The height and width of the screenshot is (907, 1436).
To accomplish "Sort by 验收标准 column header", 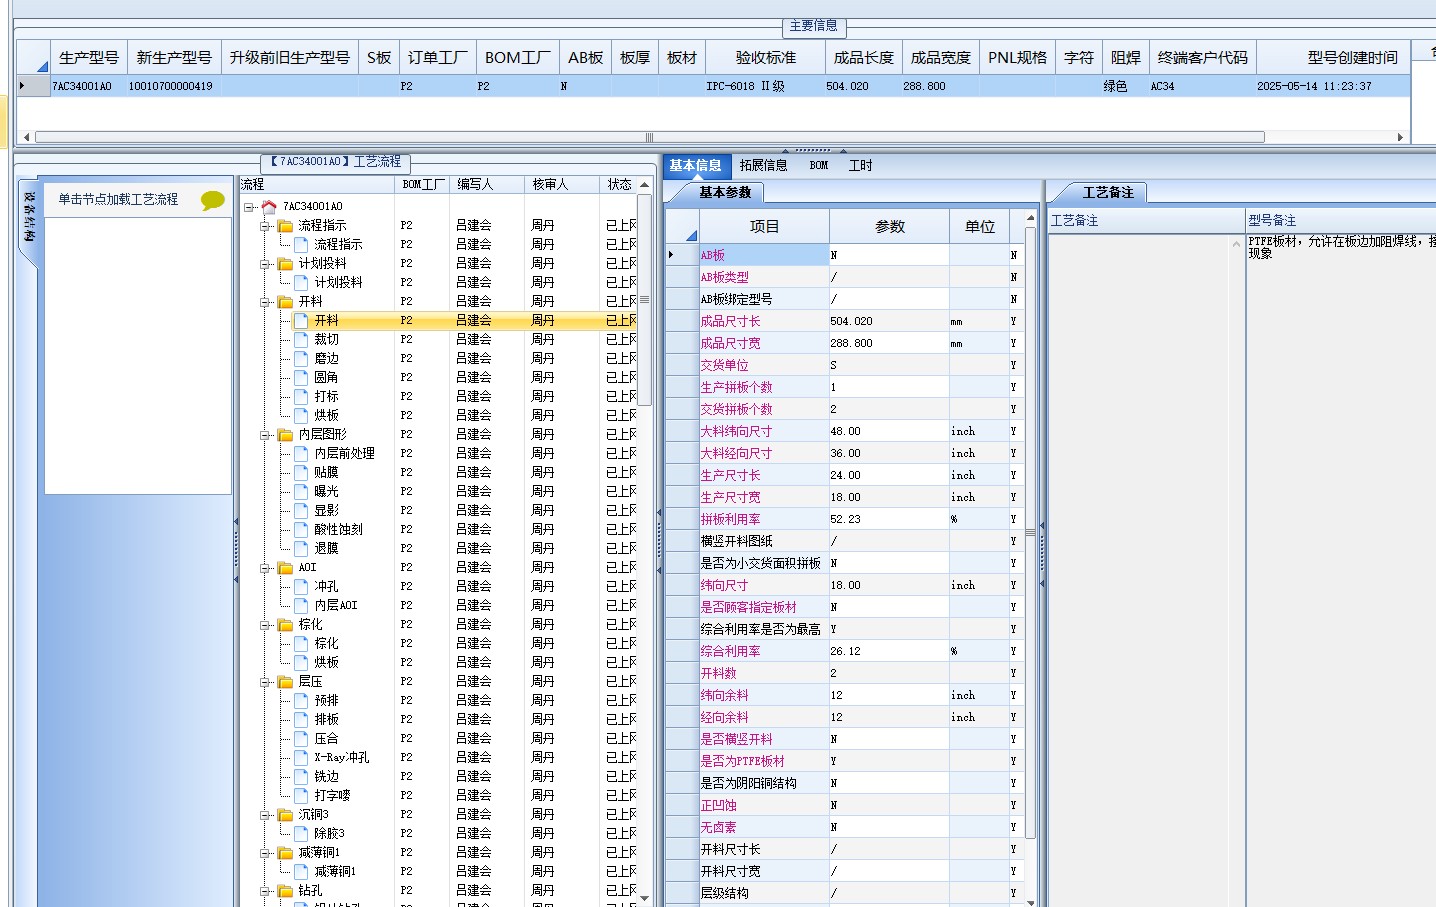I will coord(766,58).
